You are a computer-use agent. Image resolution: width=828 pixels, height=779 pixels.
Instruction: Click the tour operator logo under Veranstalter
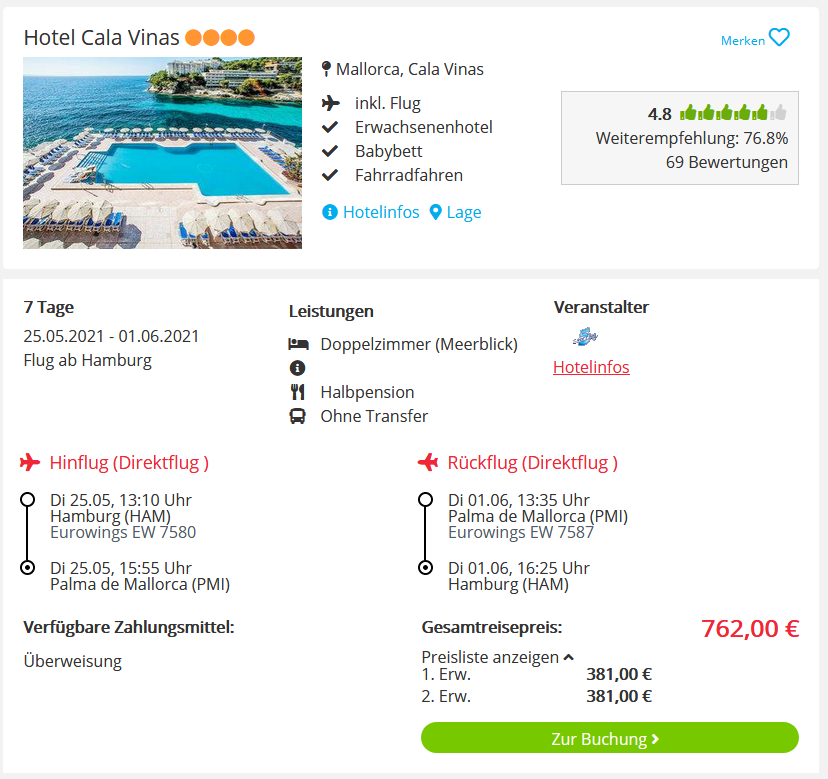[x=585, y=337]
